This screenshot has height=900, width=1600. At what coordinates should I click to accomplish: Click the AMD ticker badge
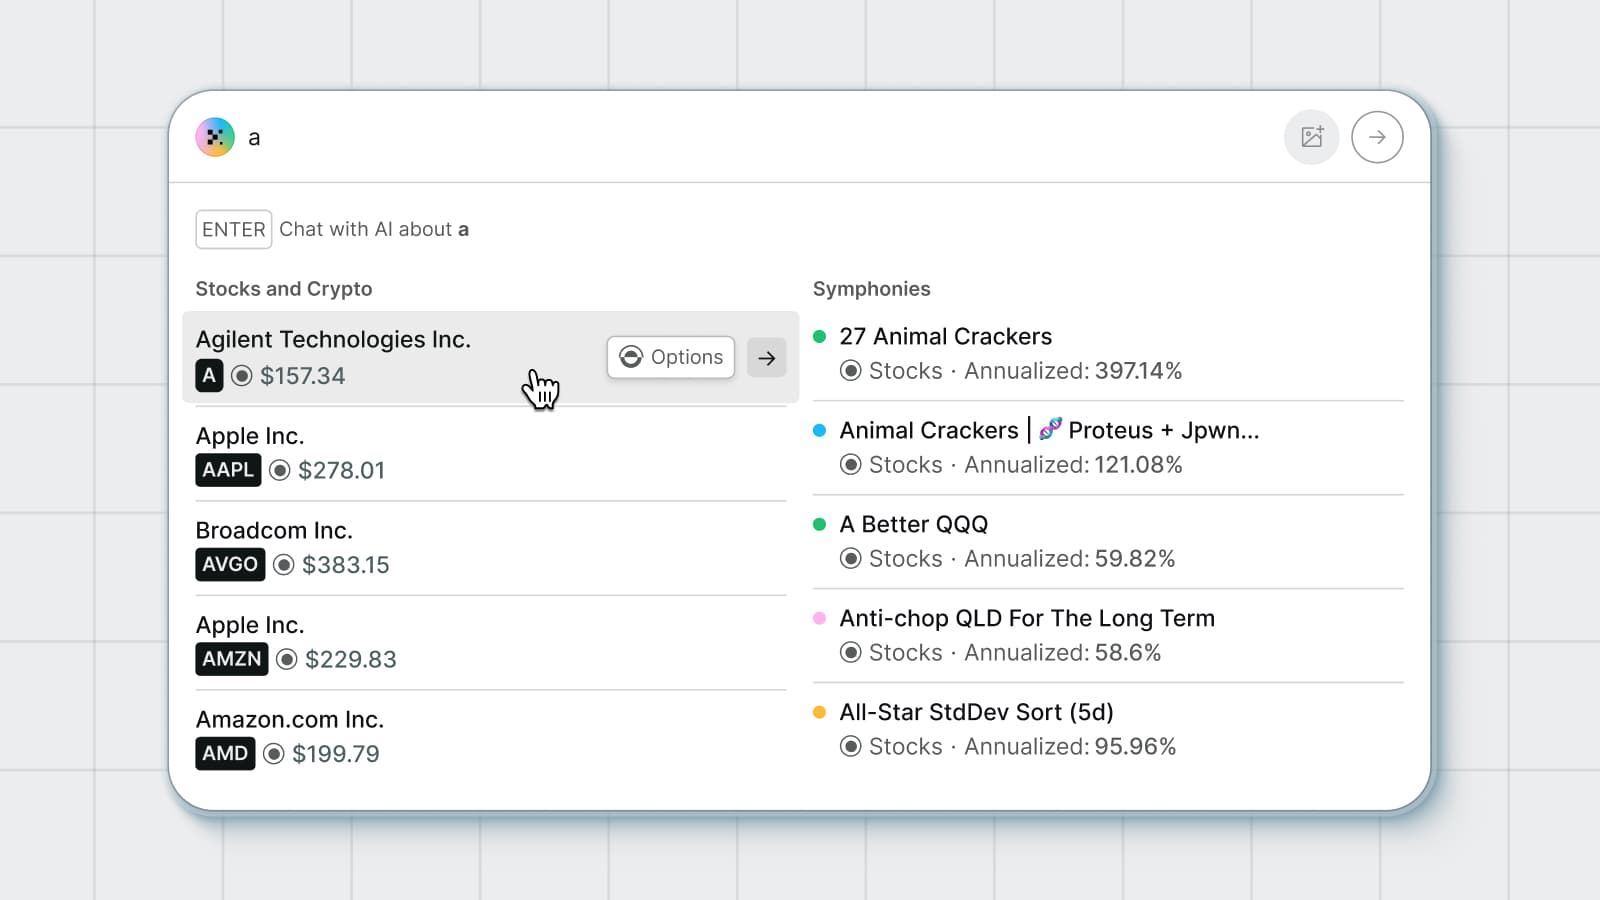pos(225,754)
